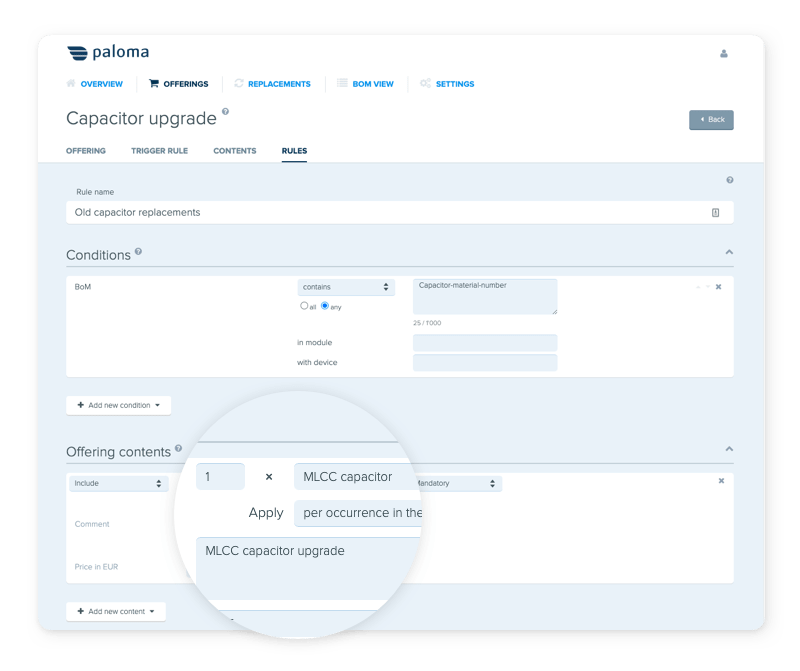Screen dimensions: 800x671
Task: Click the Back button
Action: coord(711,120)
